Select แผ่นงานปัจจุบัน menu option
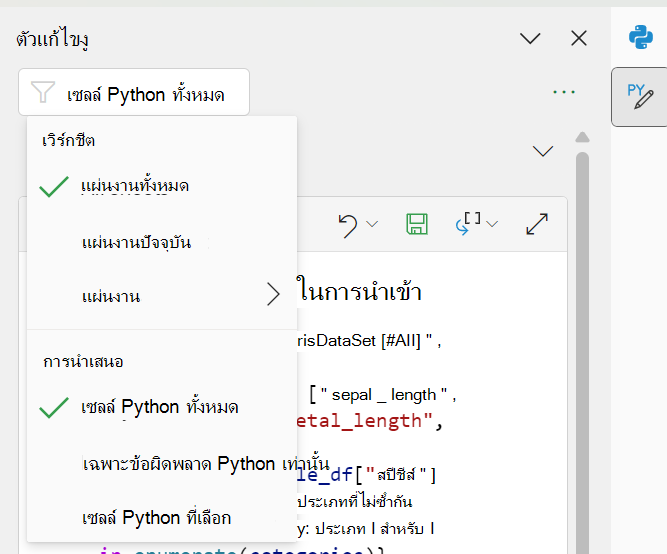667x554 pixels. (x=162, y=243)
